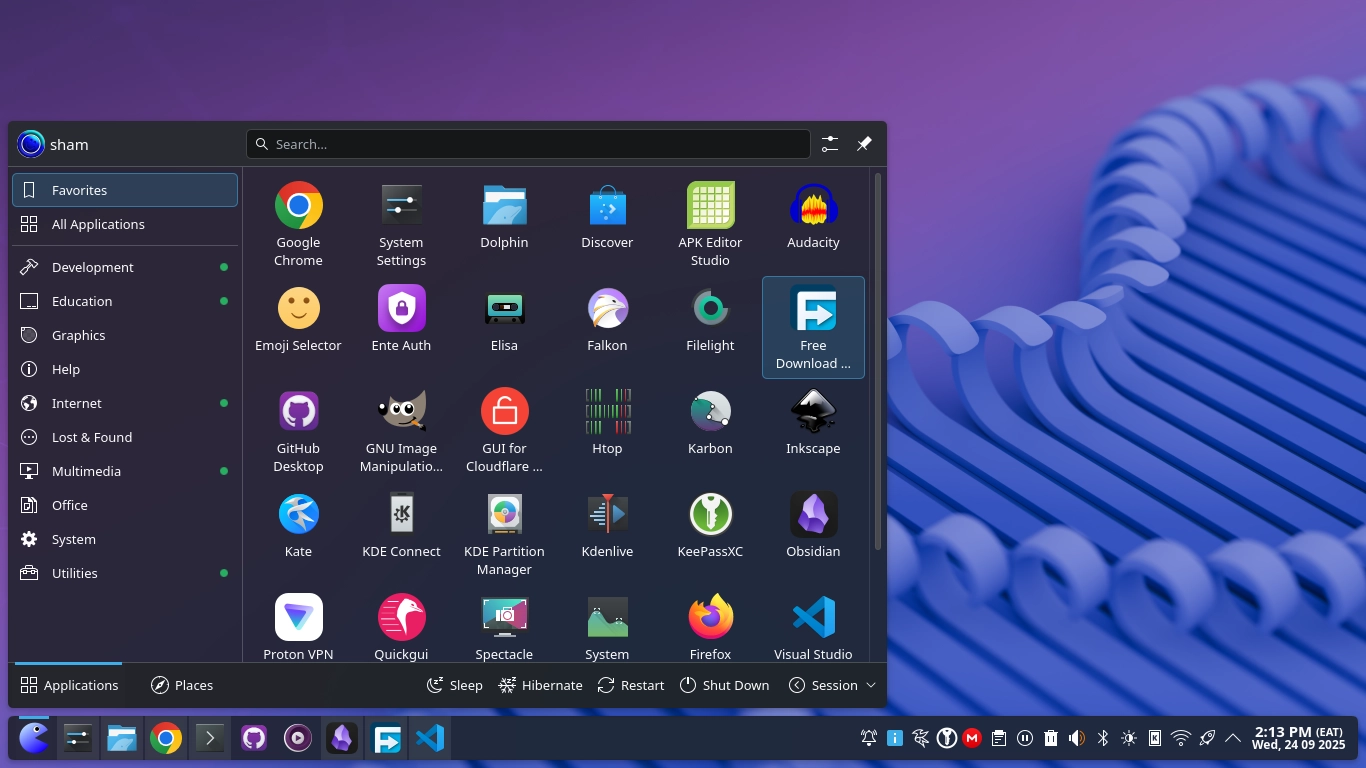Open the clipboard tray icon
The height and width of the screenshot is (768, 1366).
pyautogui.click(x=999, y=738)
